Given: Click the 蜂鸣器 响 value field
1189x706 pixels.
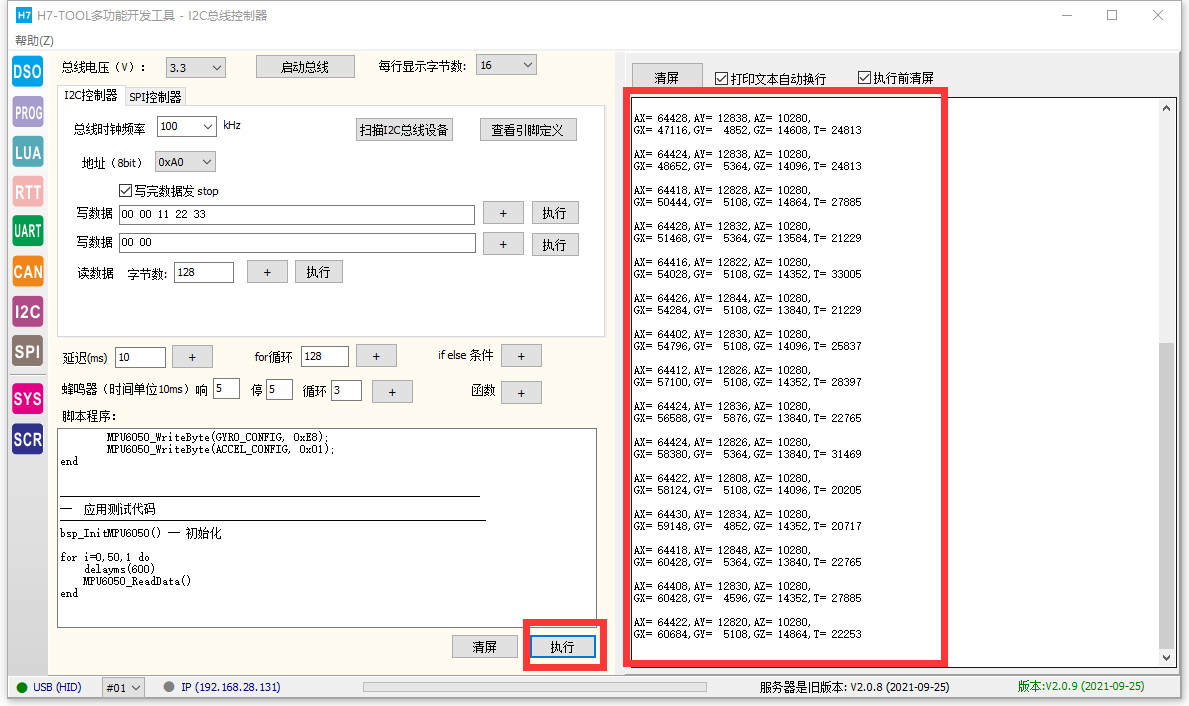Looking at the screenshot, I should [x=227, y=389].
